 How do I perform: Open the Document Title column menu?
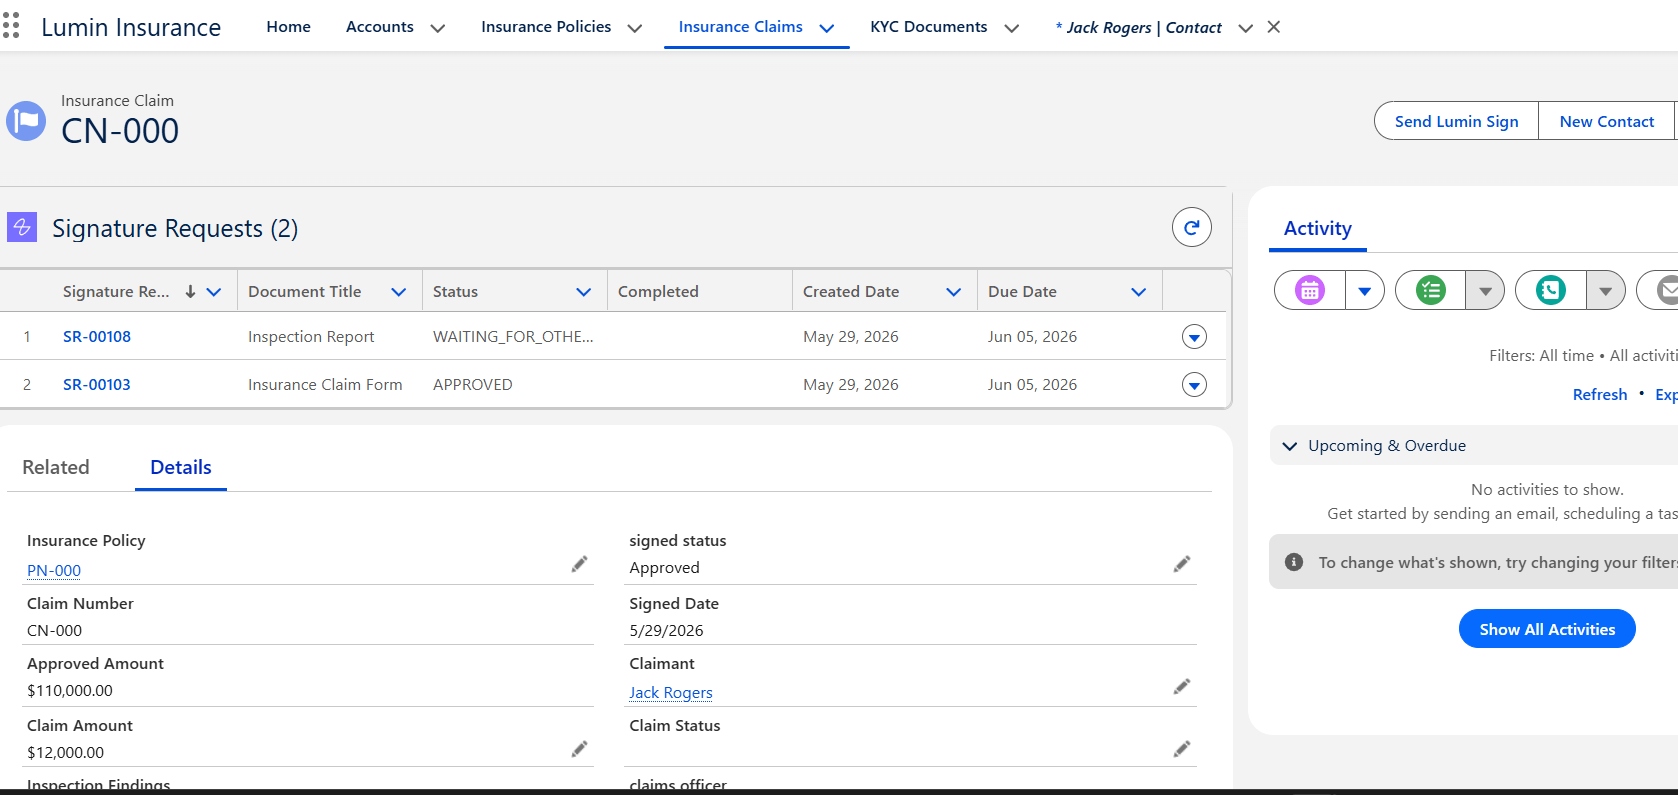(x=399, y=292)
